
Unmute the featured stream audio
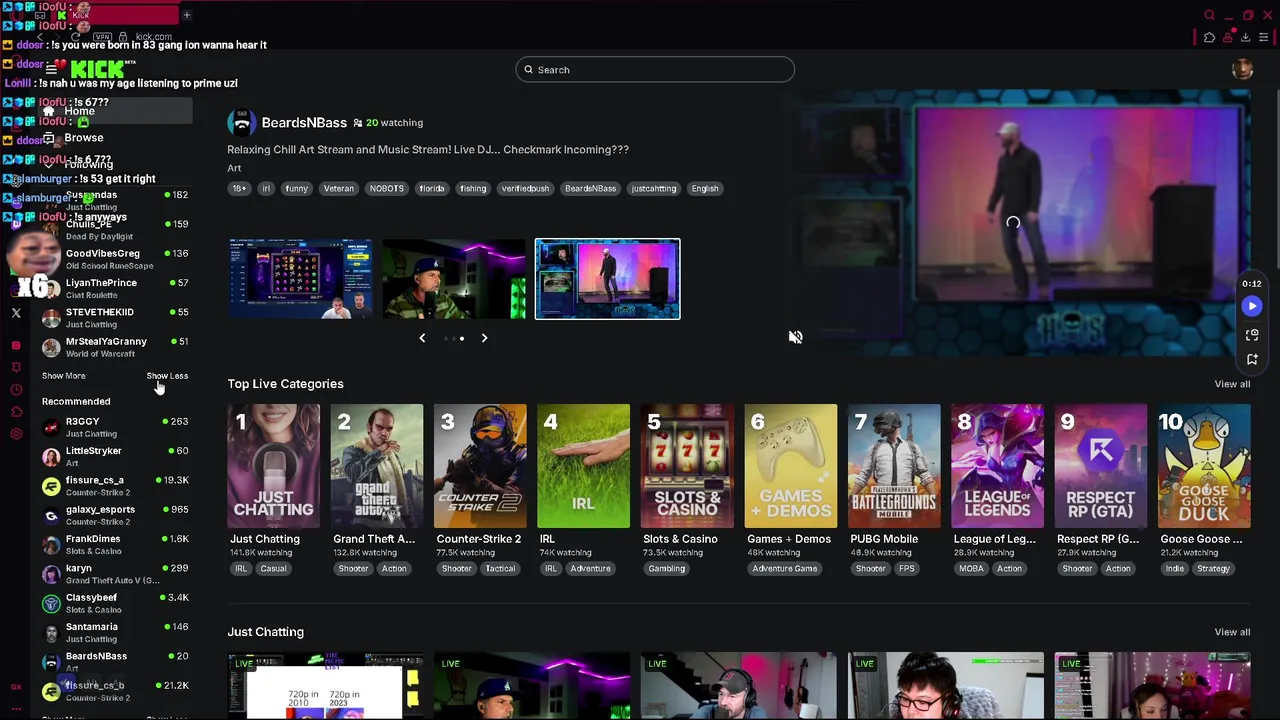click(x=795, y=337)
